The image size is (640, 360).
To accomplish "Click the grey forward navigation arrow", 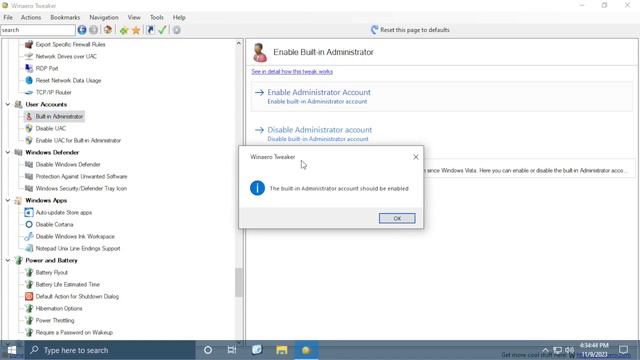I will (x=93, y=30).
